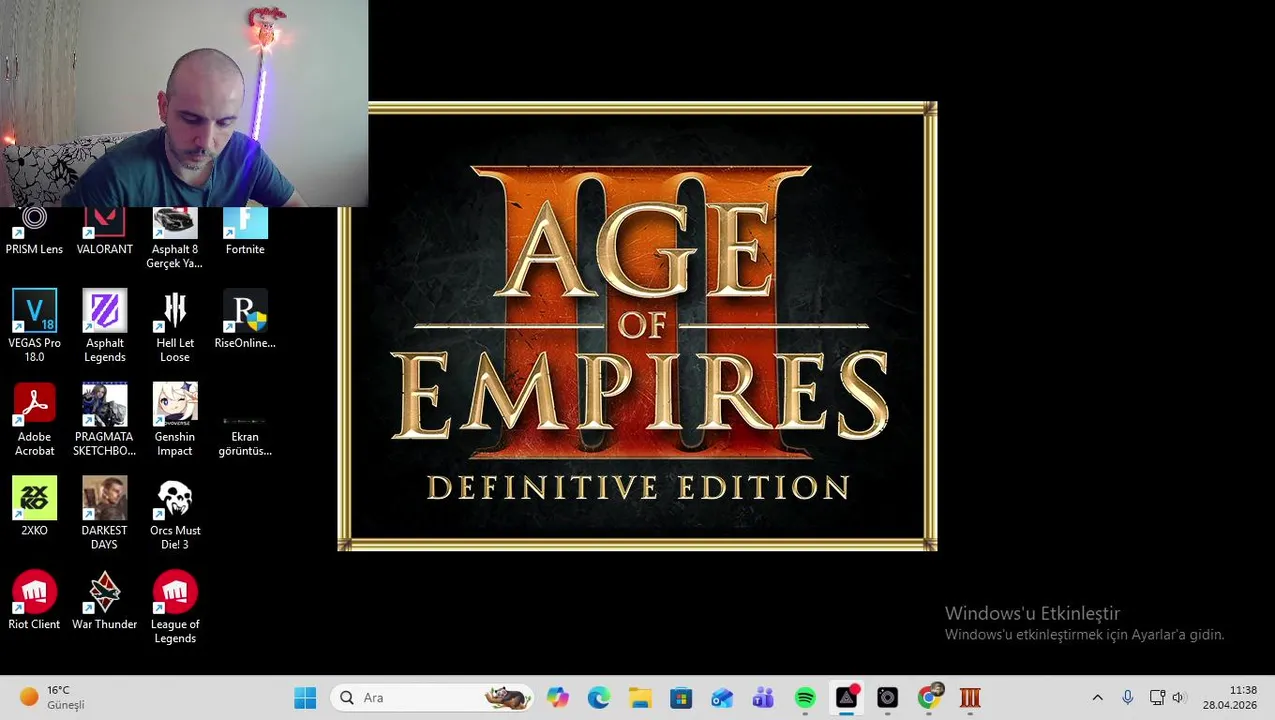Launch Microsoft Edge from taskbar

[599, 698]
